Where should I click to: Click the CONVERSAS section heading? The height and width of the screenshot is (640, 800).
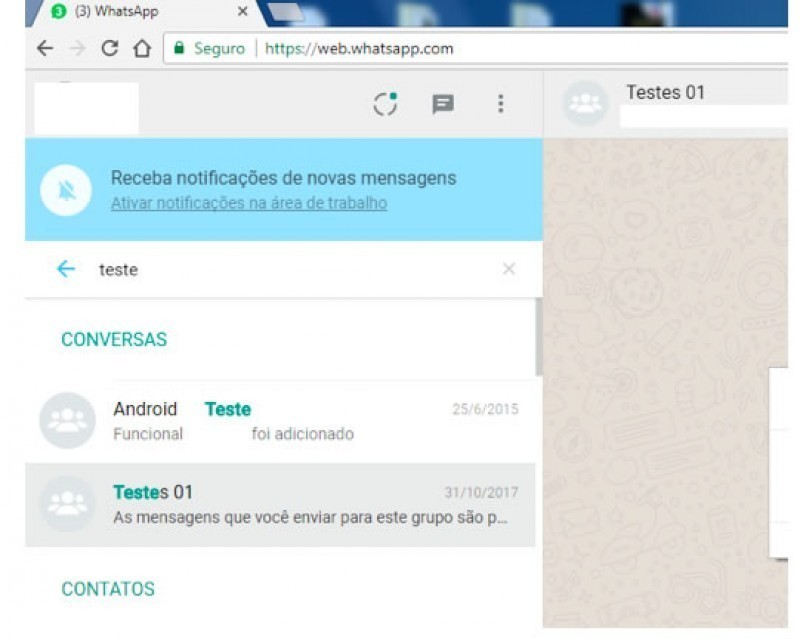114,339
